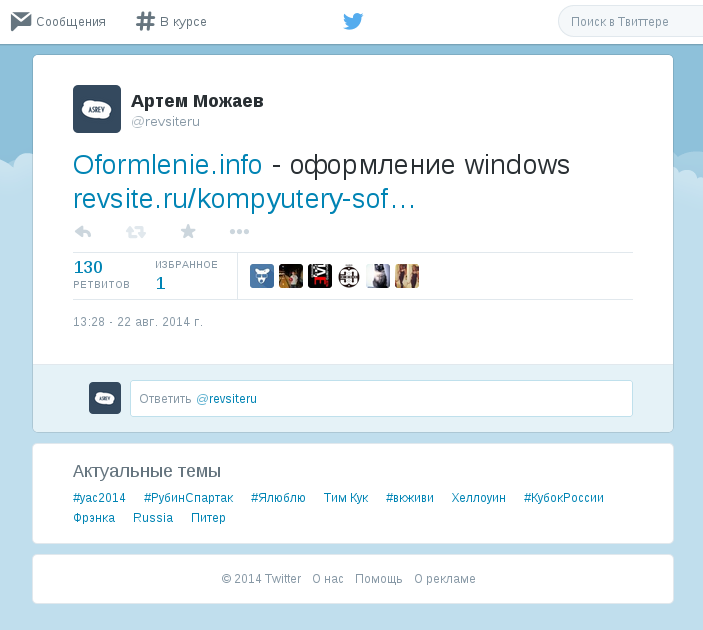Click the Актуальные темы heading
The width and height of the screenshot is (703, 630).
point(147,471)
